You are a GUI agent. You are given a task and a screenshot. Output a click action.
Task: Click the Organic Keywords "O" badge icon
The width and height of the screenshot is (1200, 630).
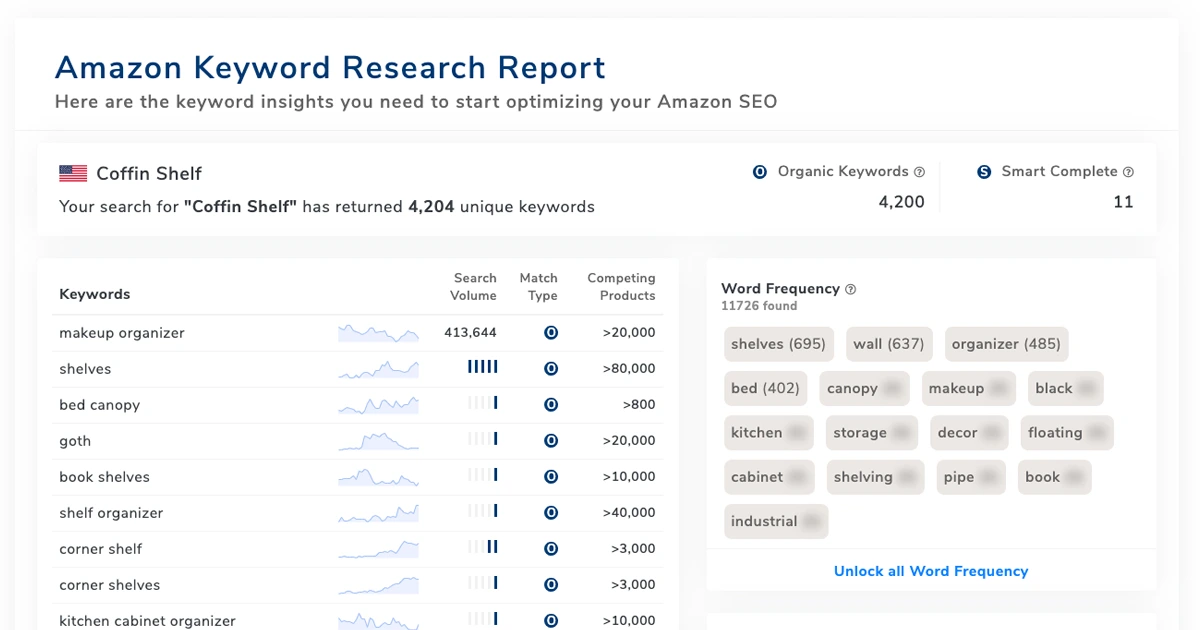[x=760, y=172]
